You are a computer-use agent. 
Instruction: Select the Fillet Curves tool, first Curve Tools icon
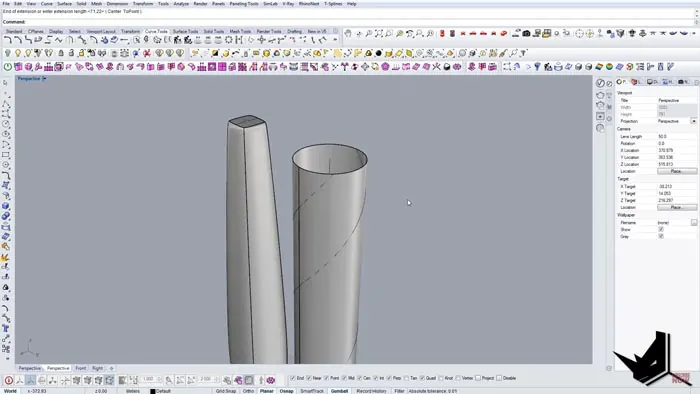click(8, 40)
